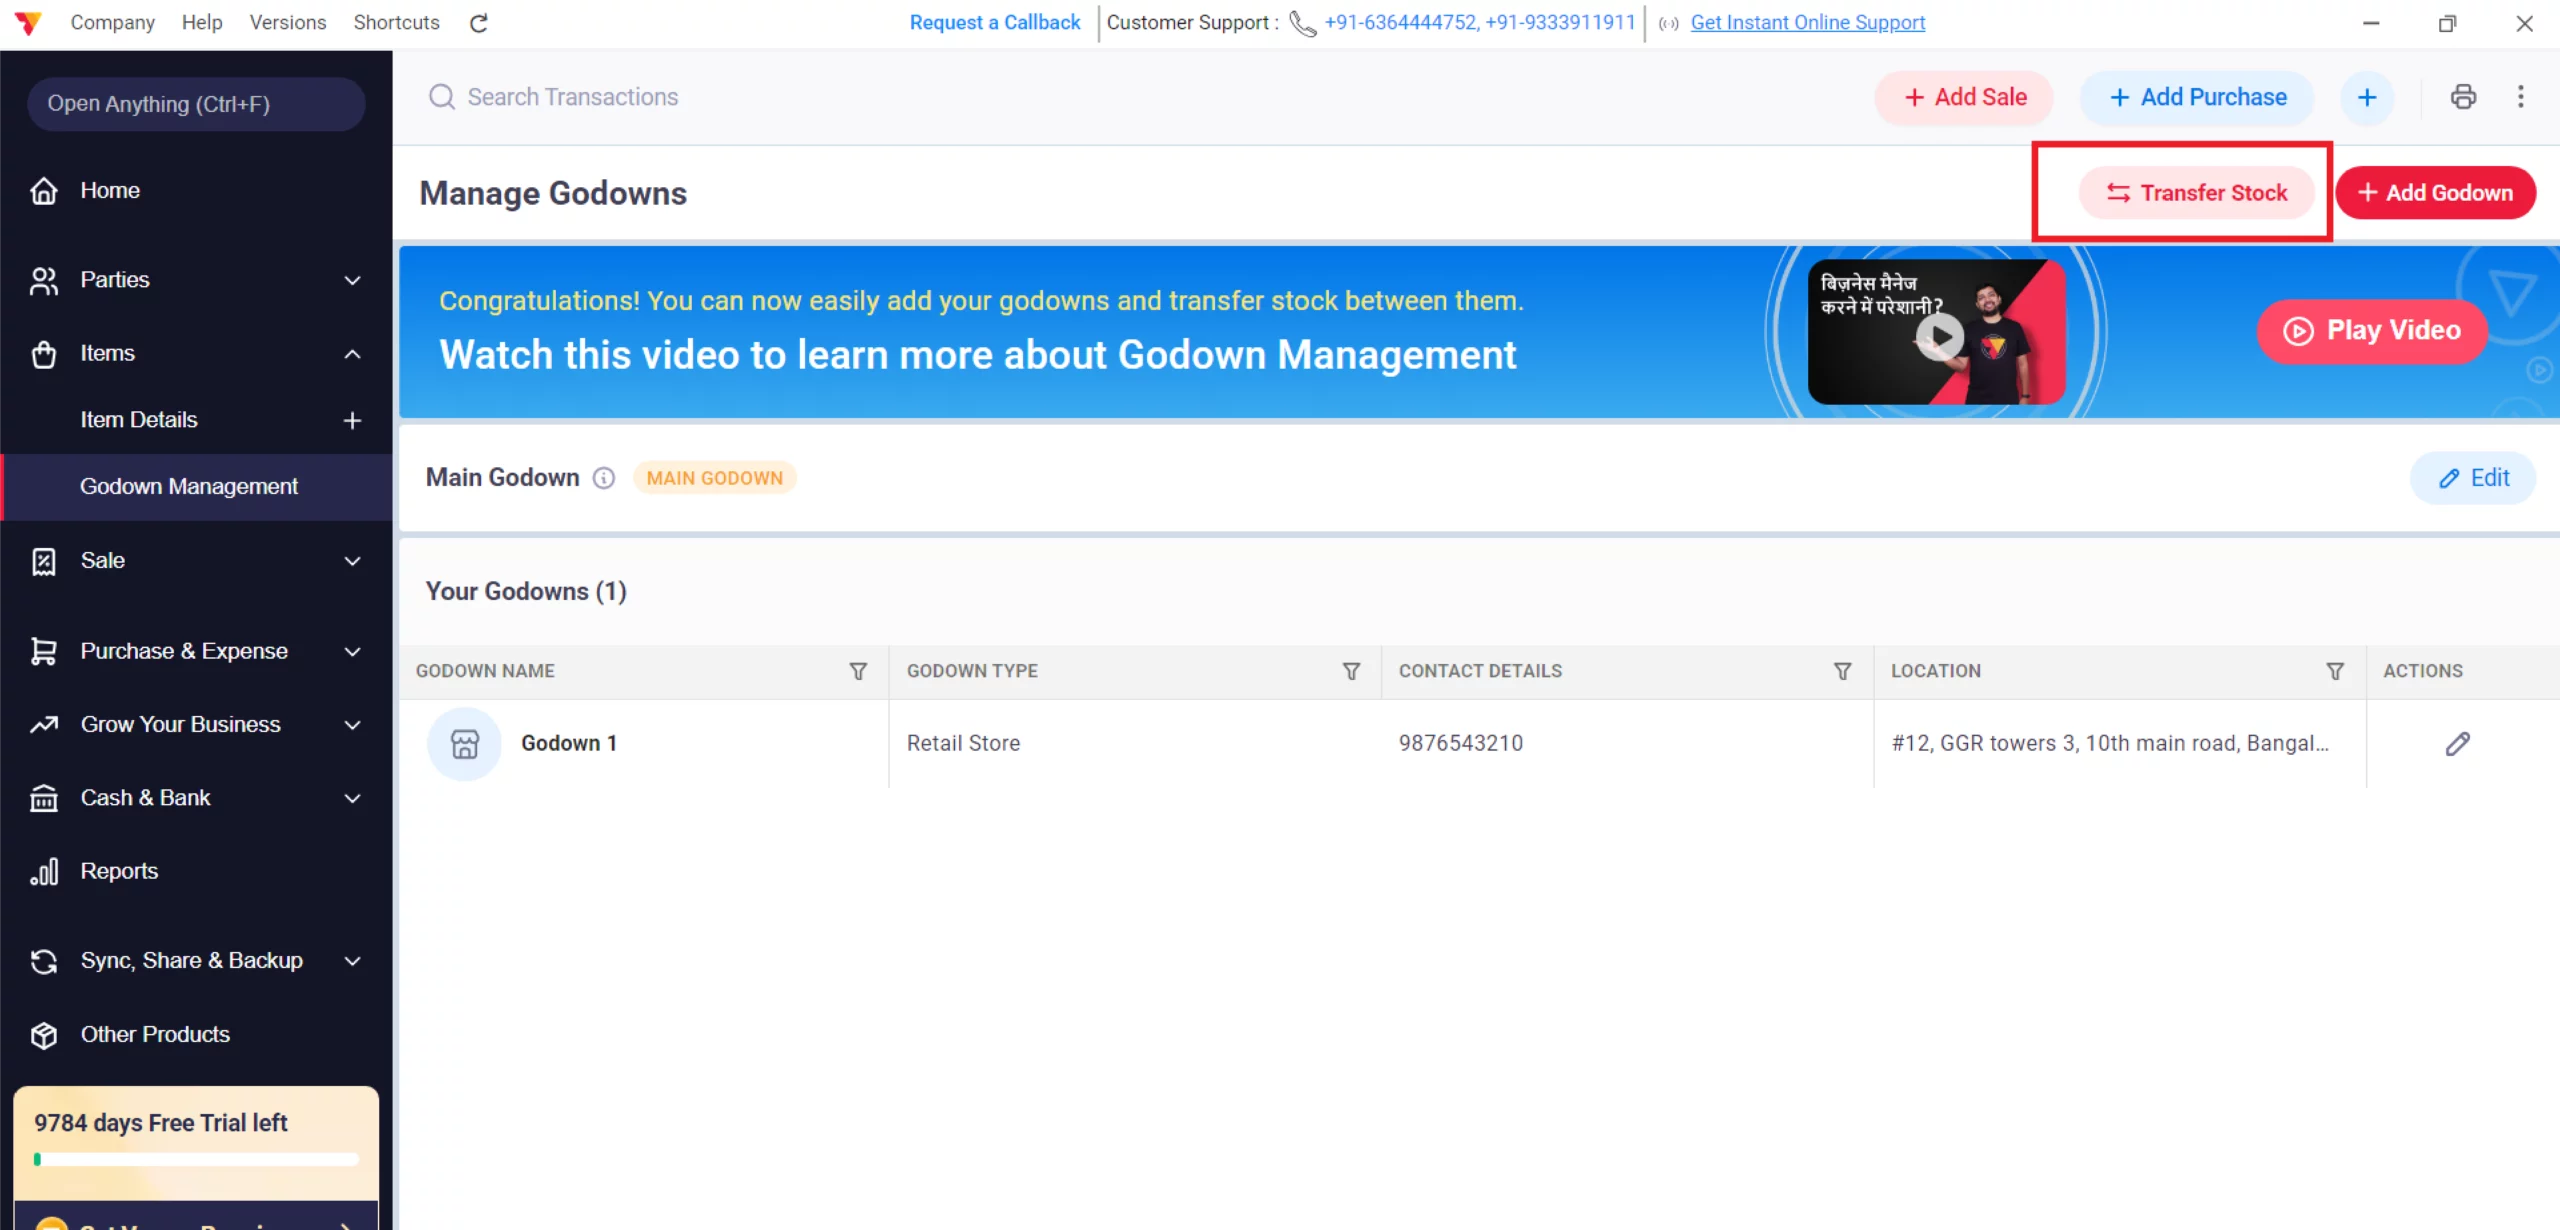The width and height of the screenshot is (2560, 1230).
Task: Click the plus icon next to Item Details
Action: [352, 420]
